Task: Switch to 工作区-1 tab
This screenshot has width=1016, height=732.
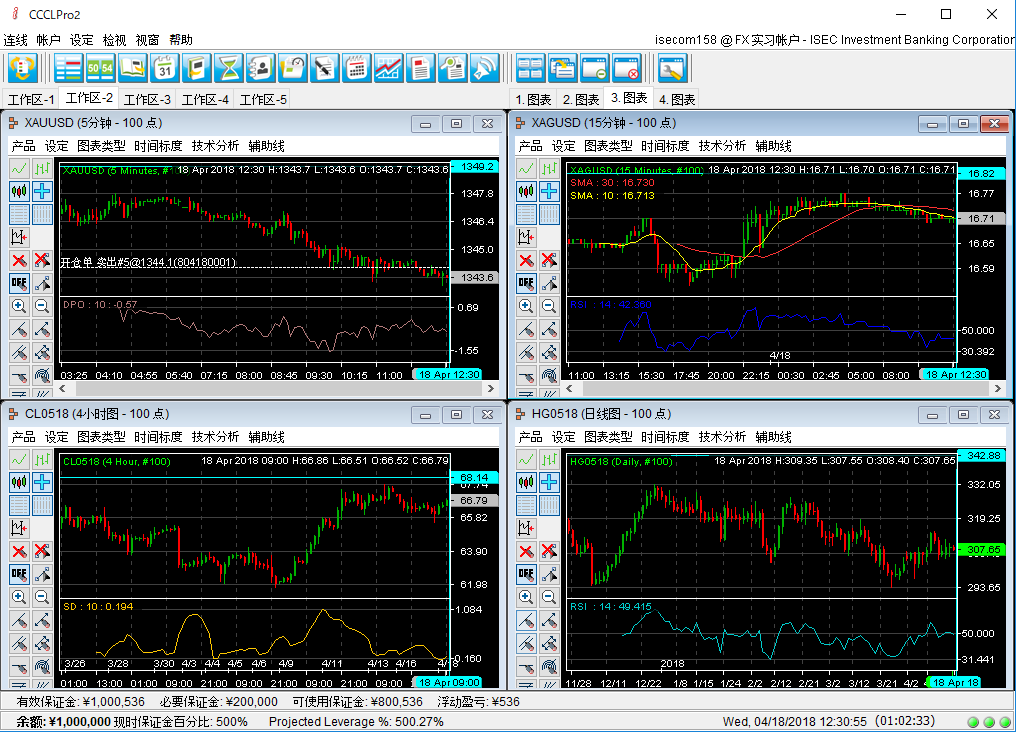Action: tap(31, 99)
